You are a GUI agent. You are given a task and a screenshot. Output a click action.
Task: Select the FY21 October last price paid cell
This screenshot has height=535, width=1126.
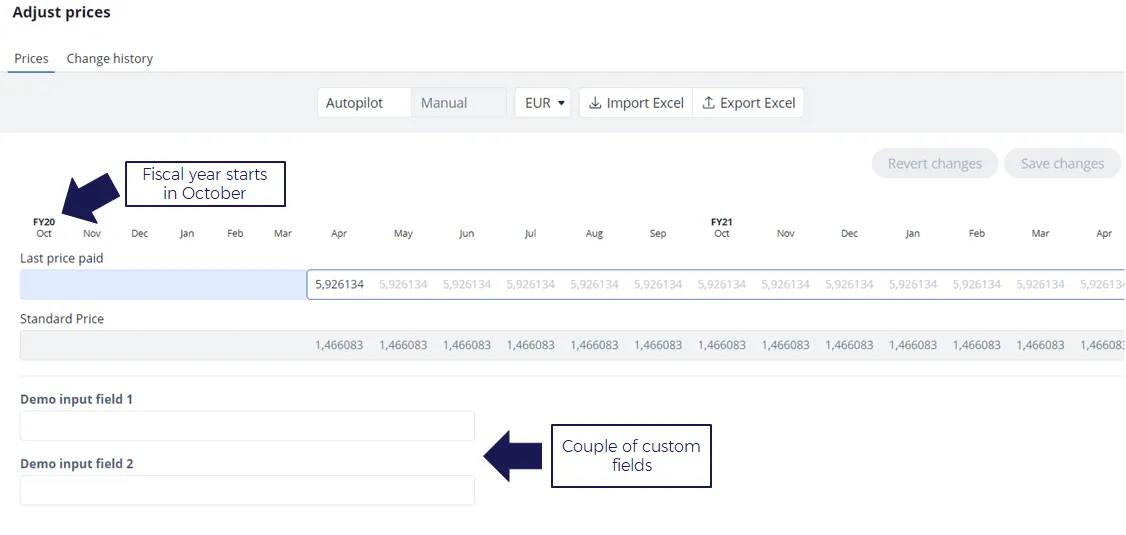coord(722,285)
